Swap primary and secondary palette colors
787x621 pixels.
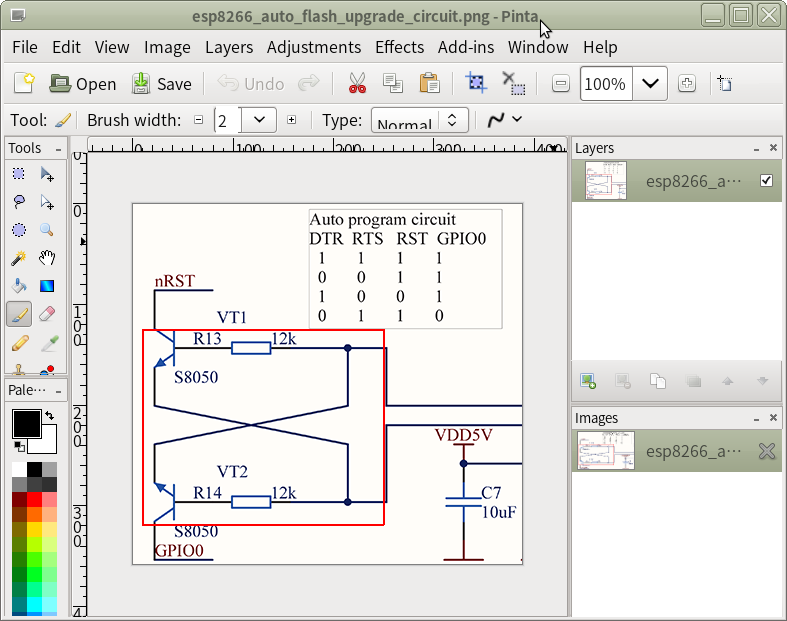click(x=50, y=415)
